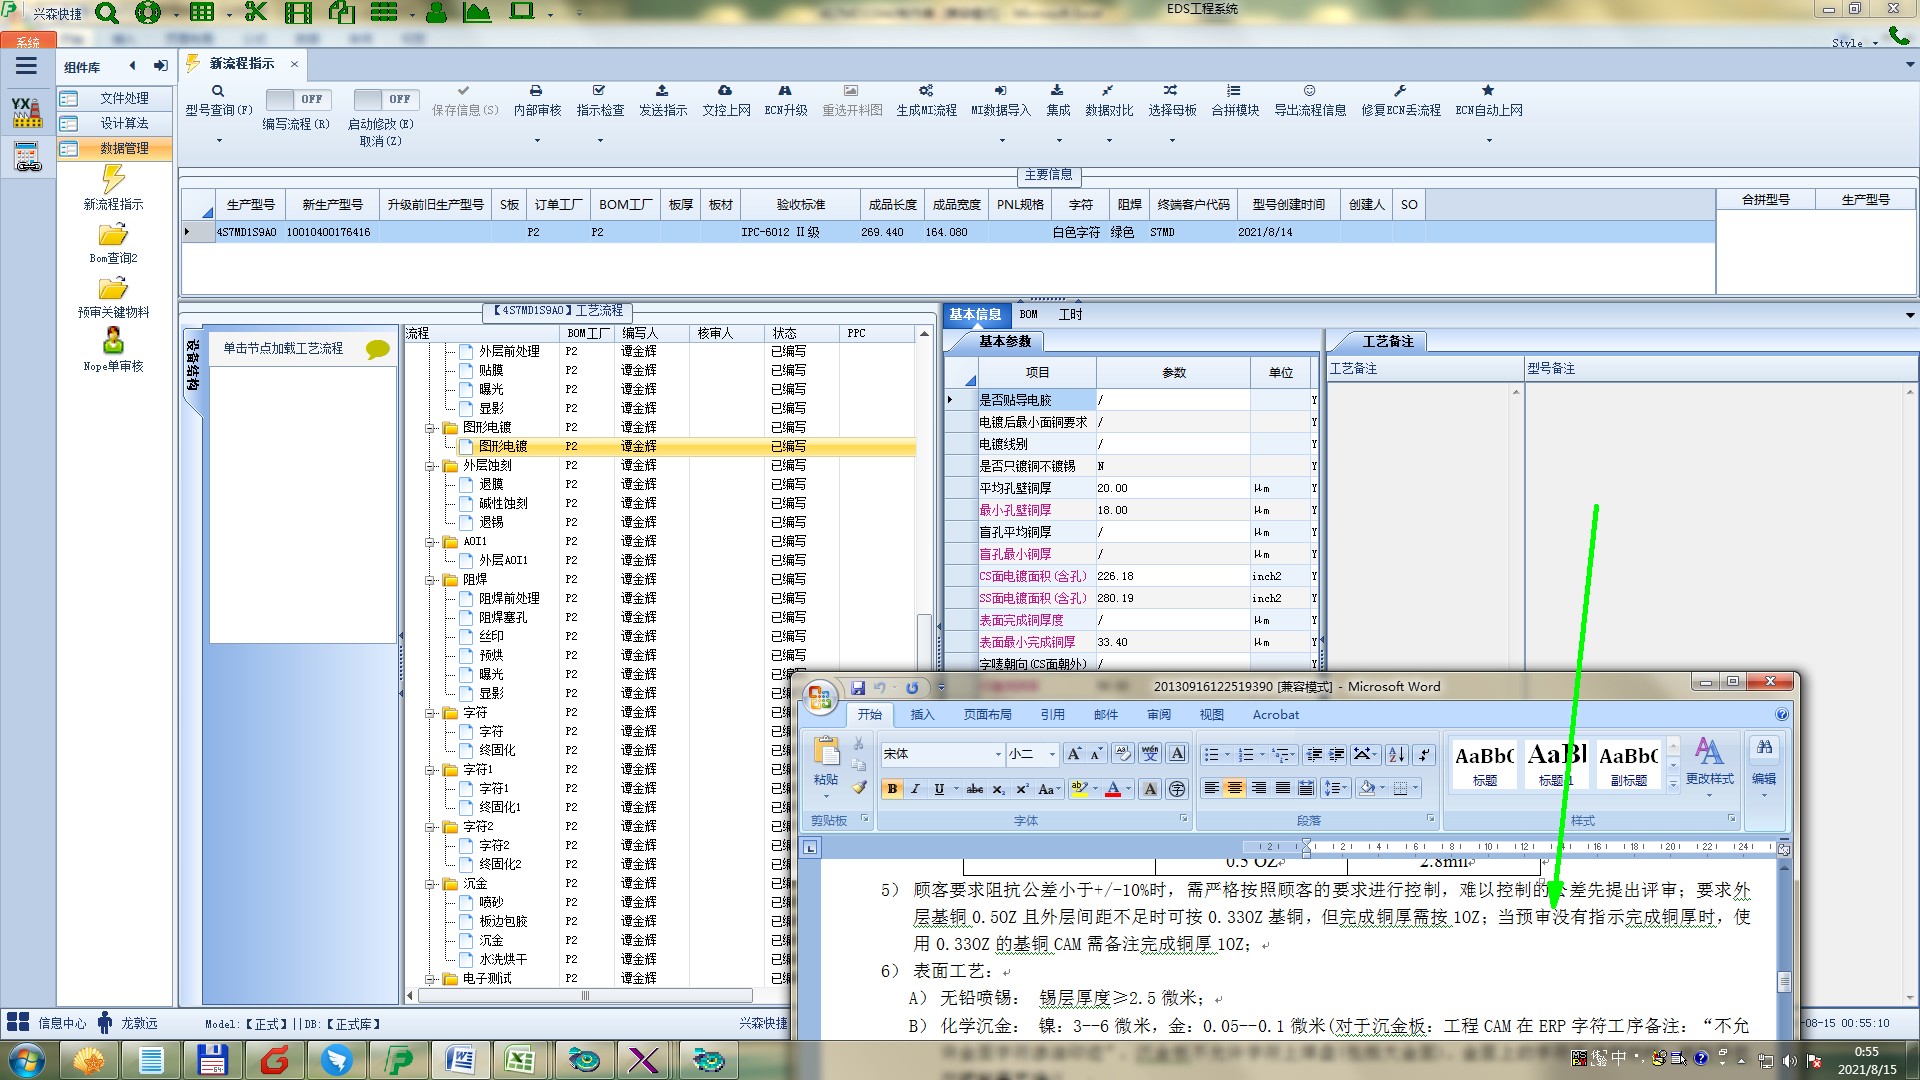Click the 文件处理 sidebar item

coord(123,98)
